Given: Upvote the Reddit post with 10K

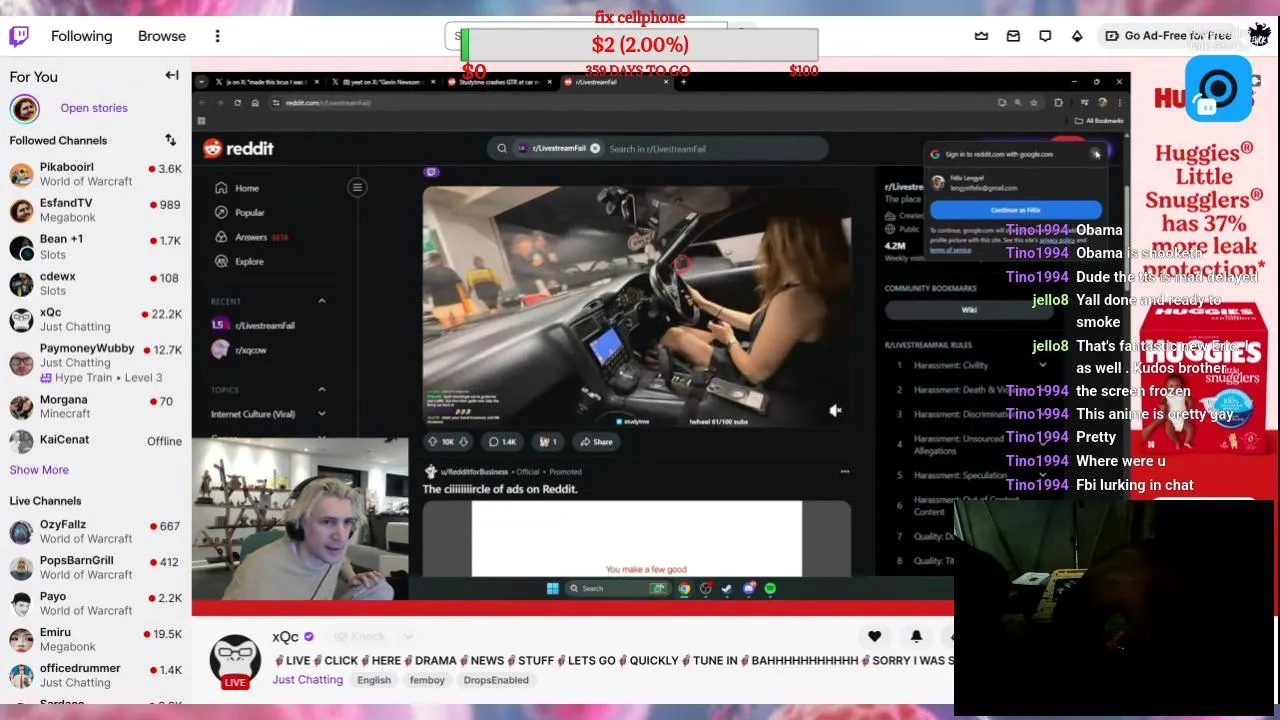Looking at the screenshot, I should [433, 441].
